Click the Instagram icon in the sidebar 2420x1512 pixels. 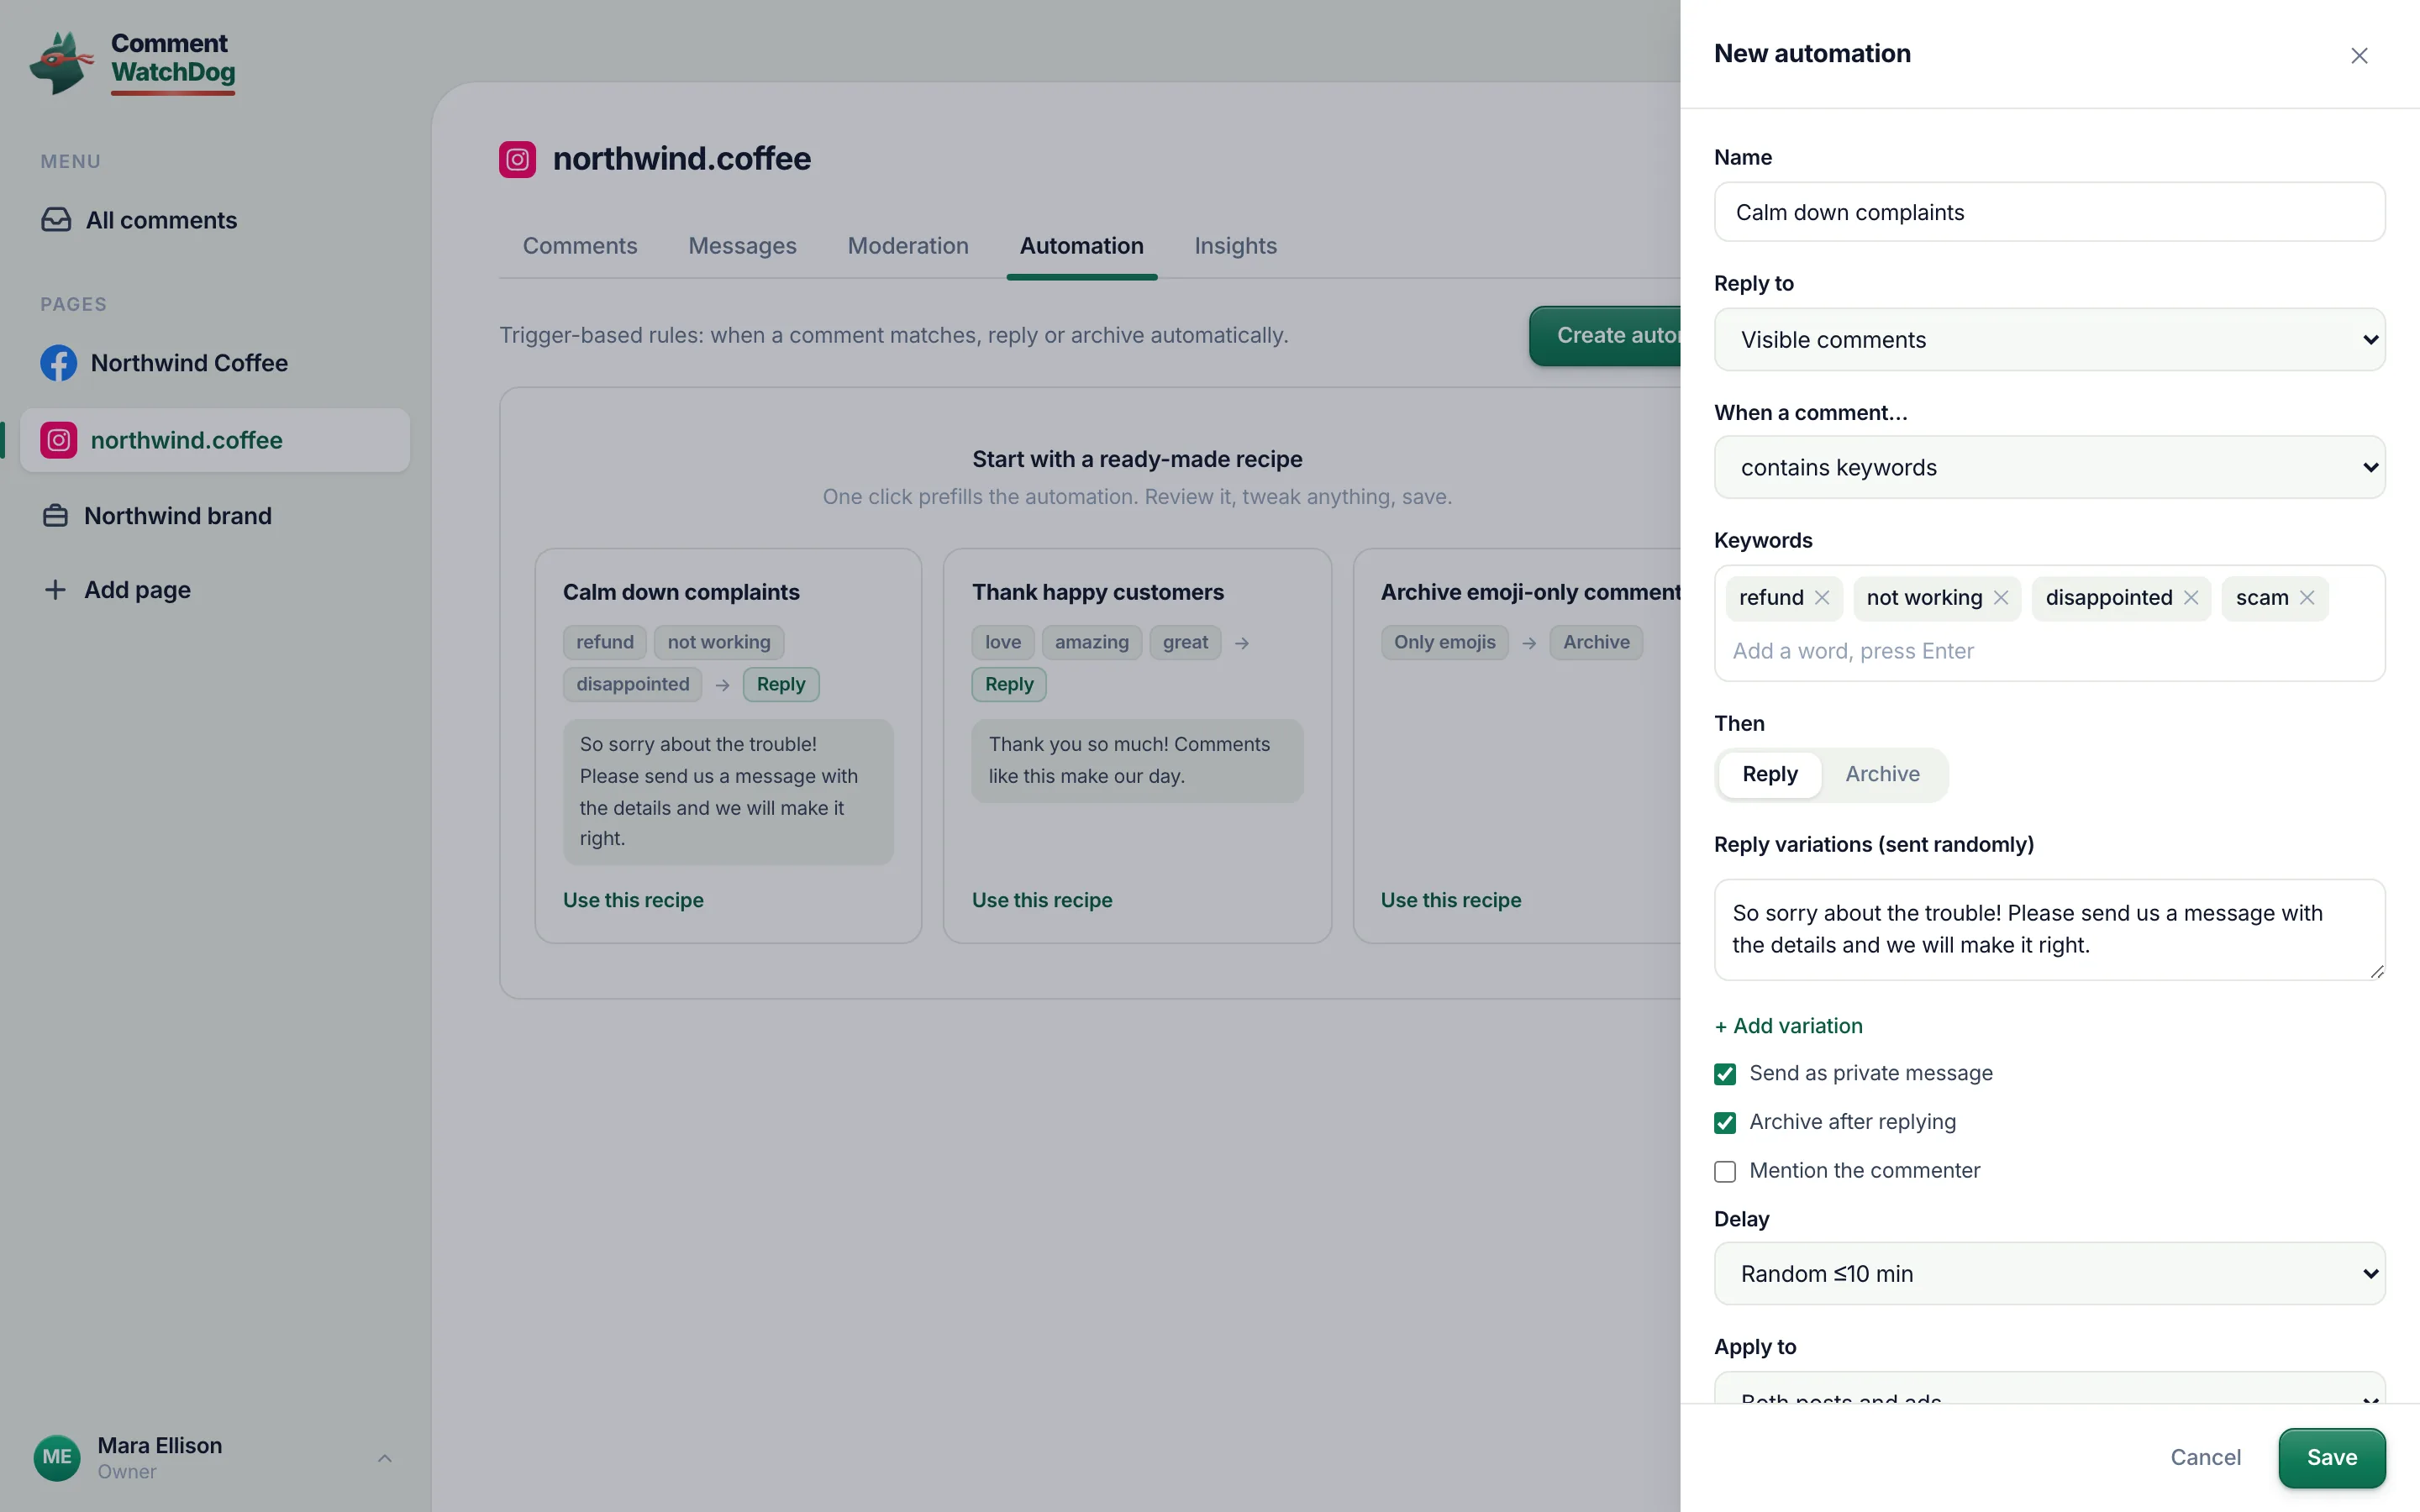tap(59, 440)
